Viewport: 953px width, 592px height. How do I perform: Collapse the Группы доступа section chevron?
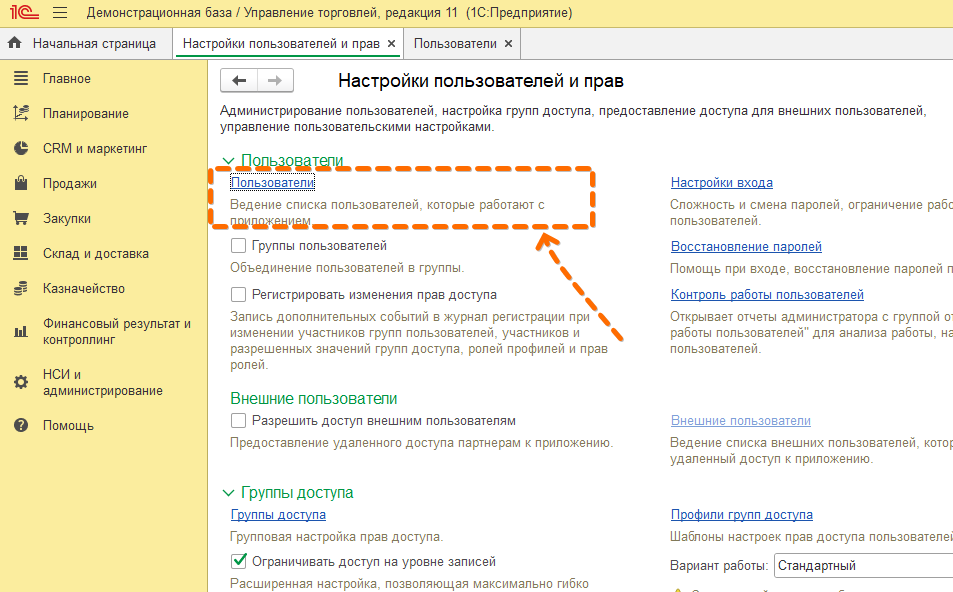coord(228,493)
